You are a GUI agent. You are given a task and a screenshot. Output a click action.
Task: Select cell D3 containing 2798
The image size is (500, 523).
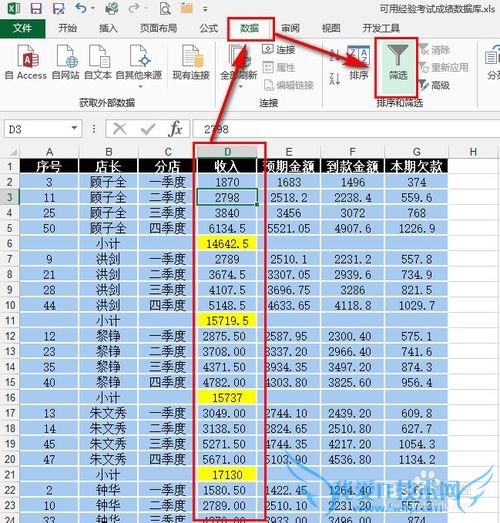pyautogui.click(x=227, y=197)
